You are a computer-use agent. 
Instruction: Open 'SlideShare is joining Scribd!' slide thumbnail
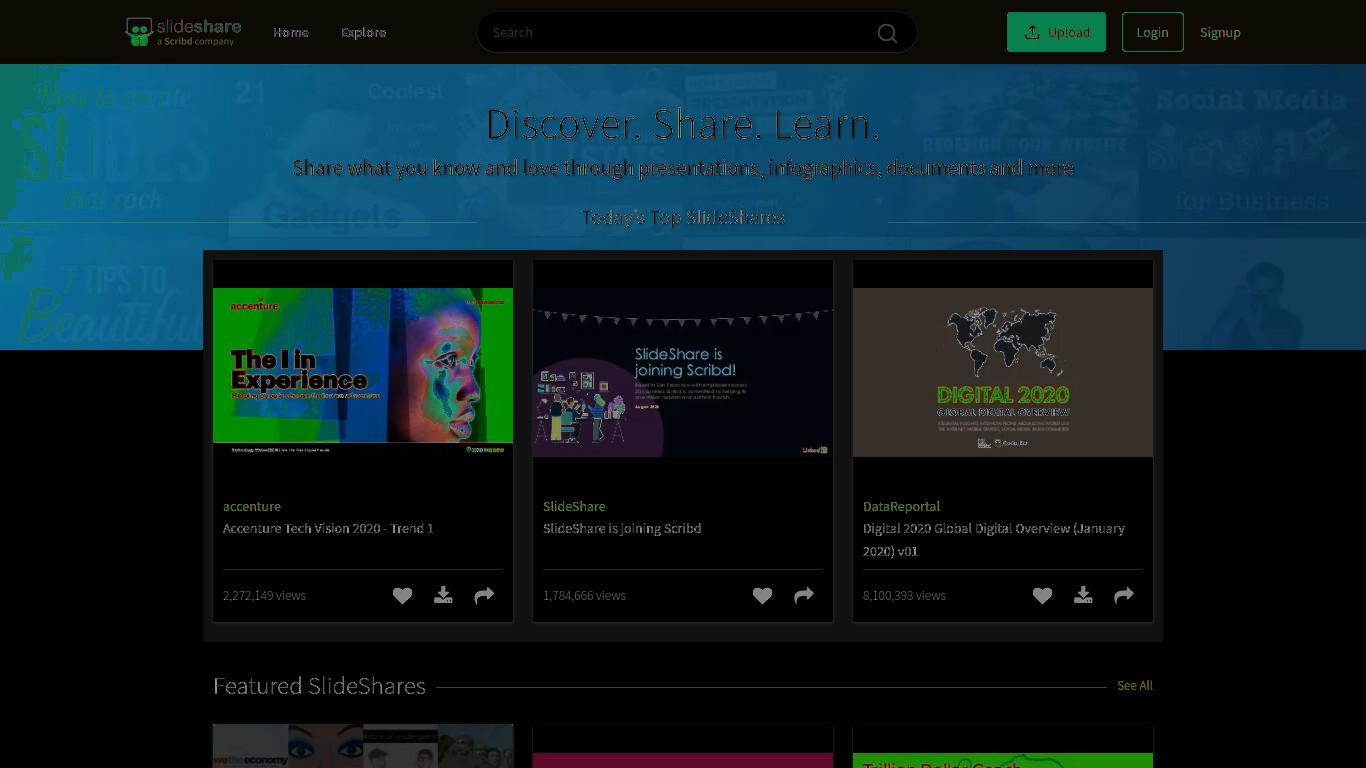point(683,372)
